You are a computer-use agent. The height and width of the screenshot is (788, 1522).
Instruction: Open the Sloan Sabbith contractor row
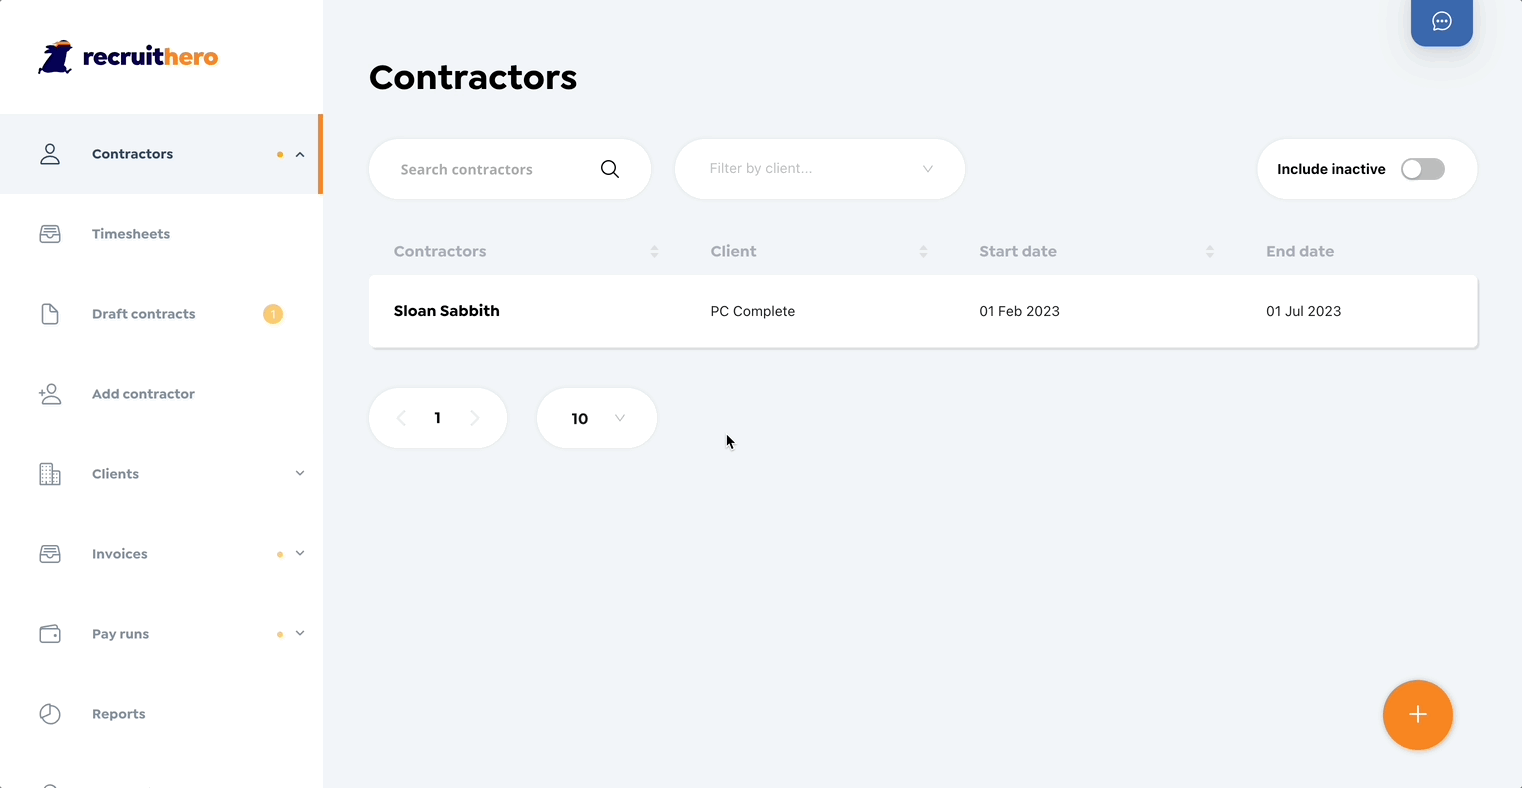pos(923,311)
